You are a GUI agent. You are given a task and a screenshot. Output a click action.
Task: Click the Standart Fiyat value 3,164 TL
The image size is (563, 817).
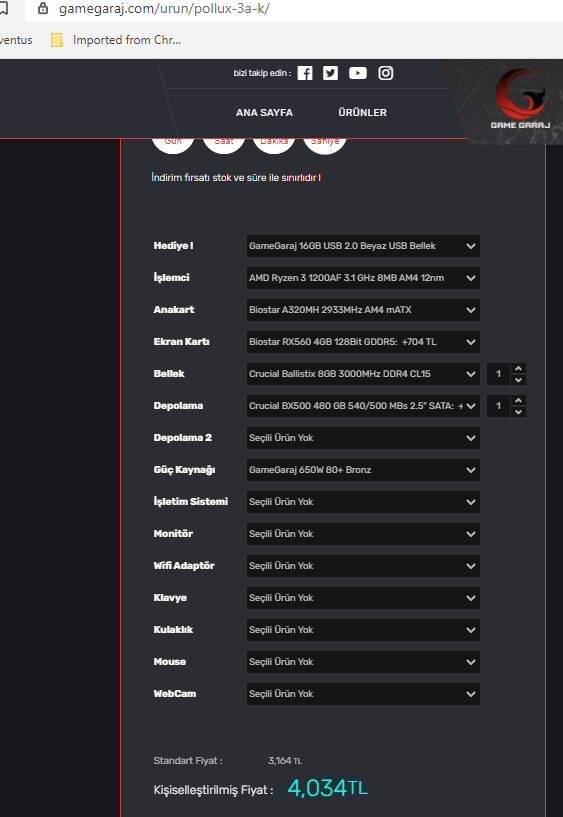click(285, 761)
